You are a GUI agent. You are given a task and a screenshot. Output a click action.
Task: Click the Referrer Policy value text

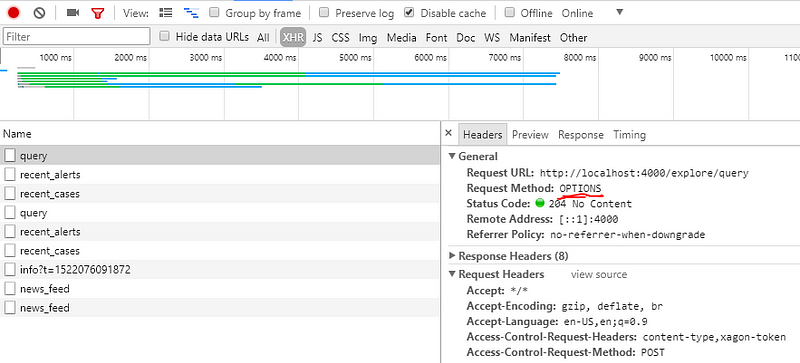click(627, 235)
